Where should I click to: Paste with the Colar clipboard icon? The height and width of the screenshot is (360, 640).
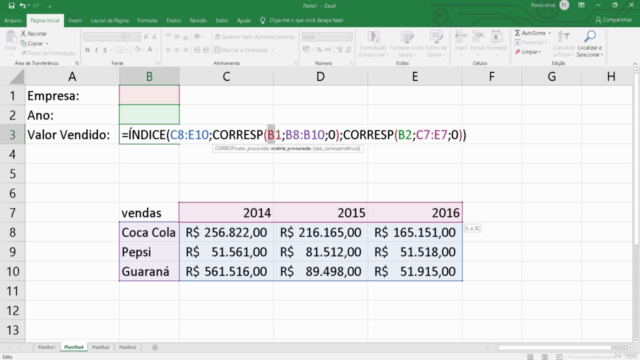click(x=11, y=38)
